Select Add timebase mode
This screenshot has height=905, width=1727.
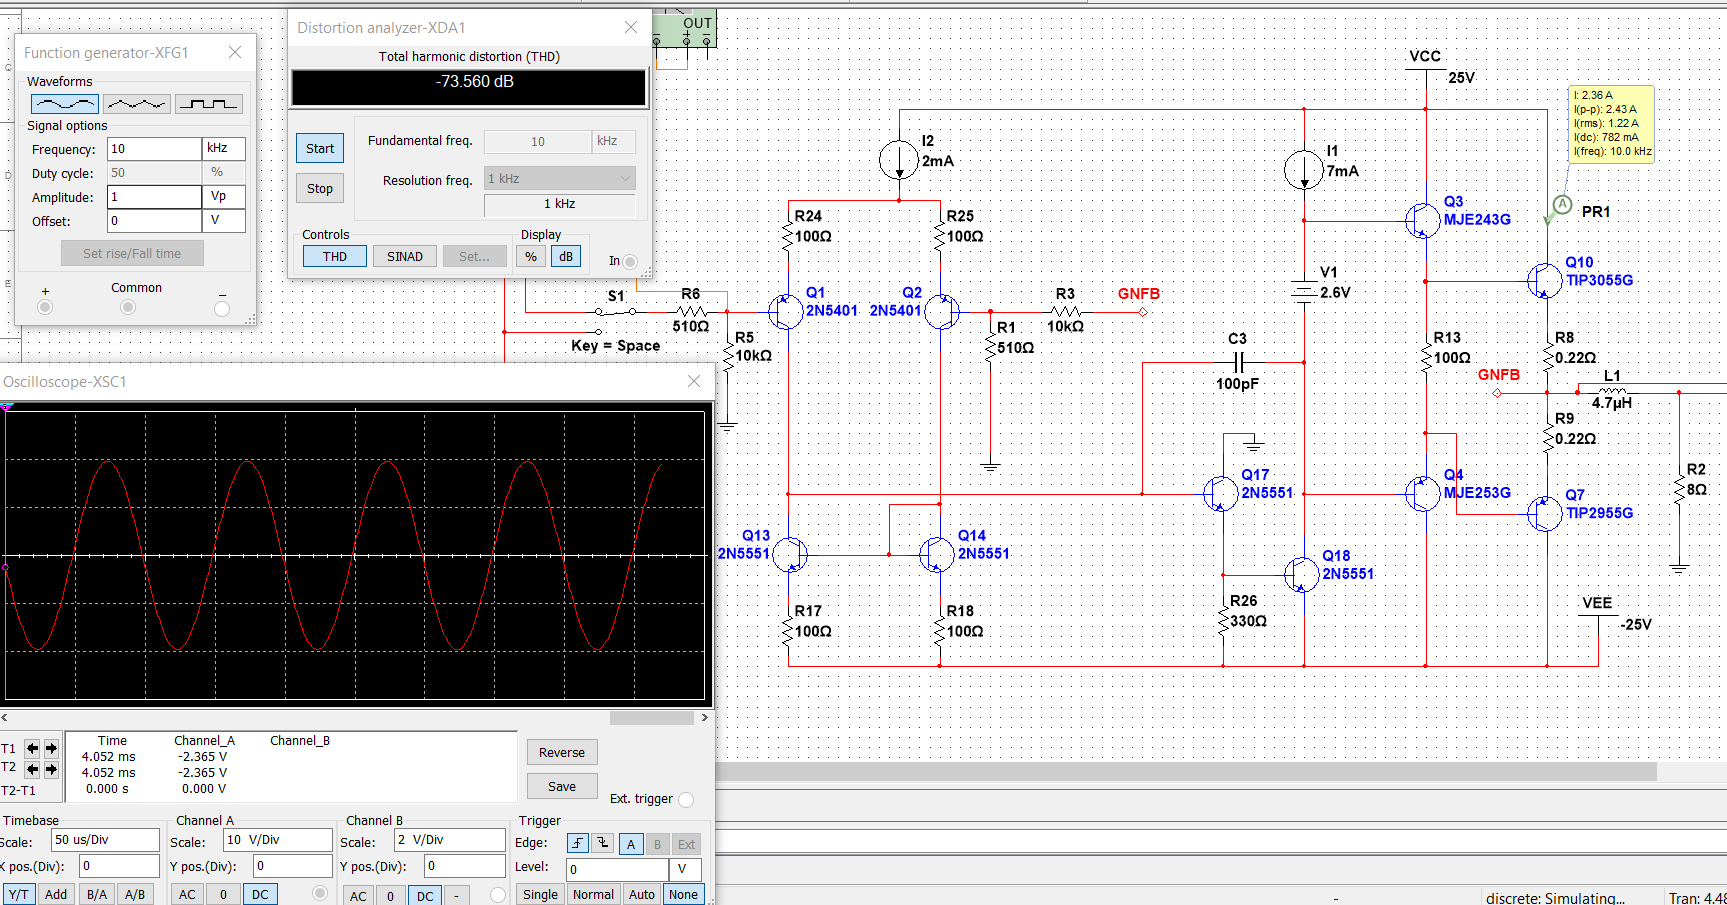coord(56,894)
